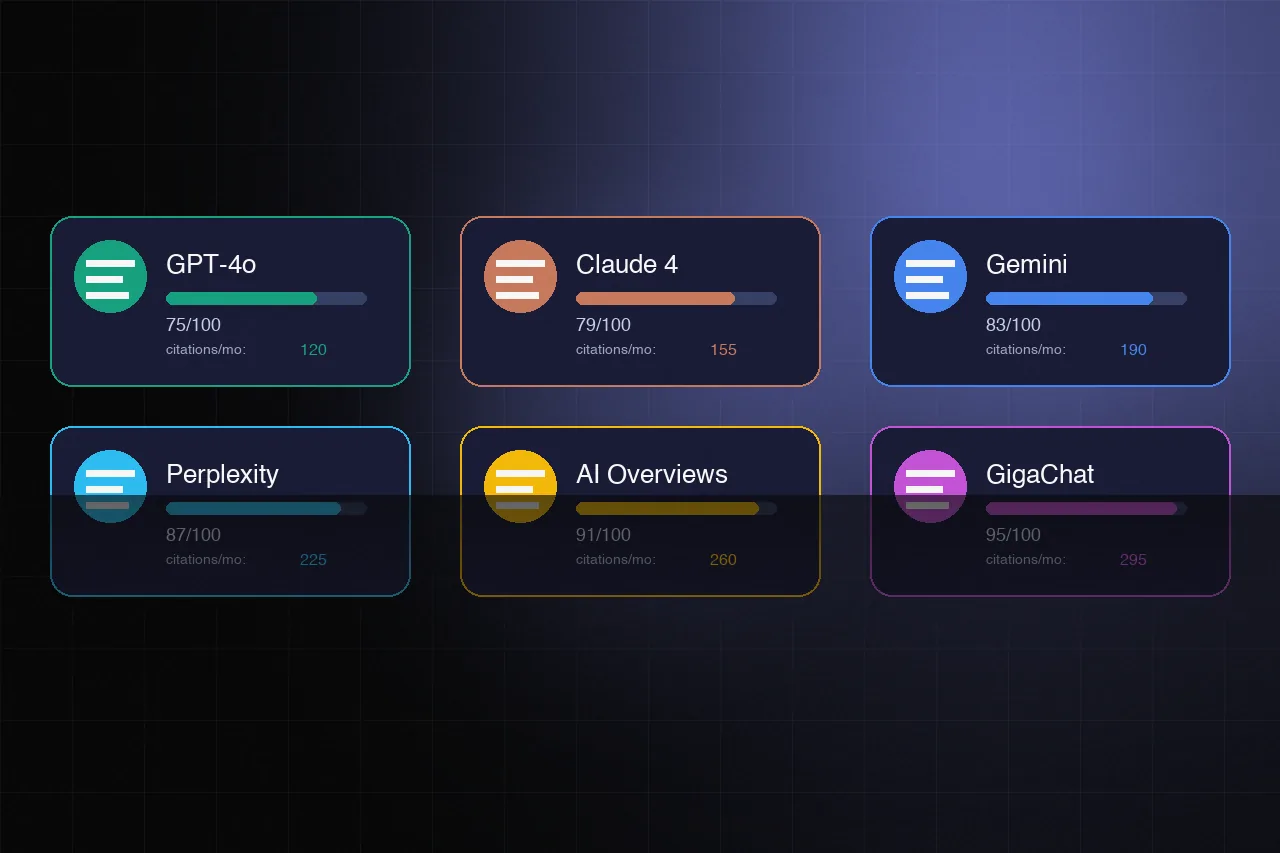Viewport: 1280px width, 853px height.
Task: Click the 260 citations value
Action: click(723, 560)
